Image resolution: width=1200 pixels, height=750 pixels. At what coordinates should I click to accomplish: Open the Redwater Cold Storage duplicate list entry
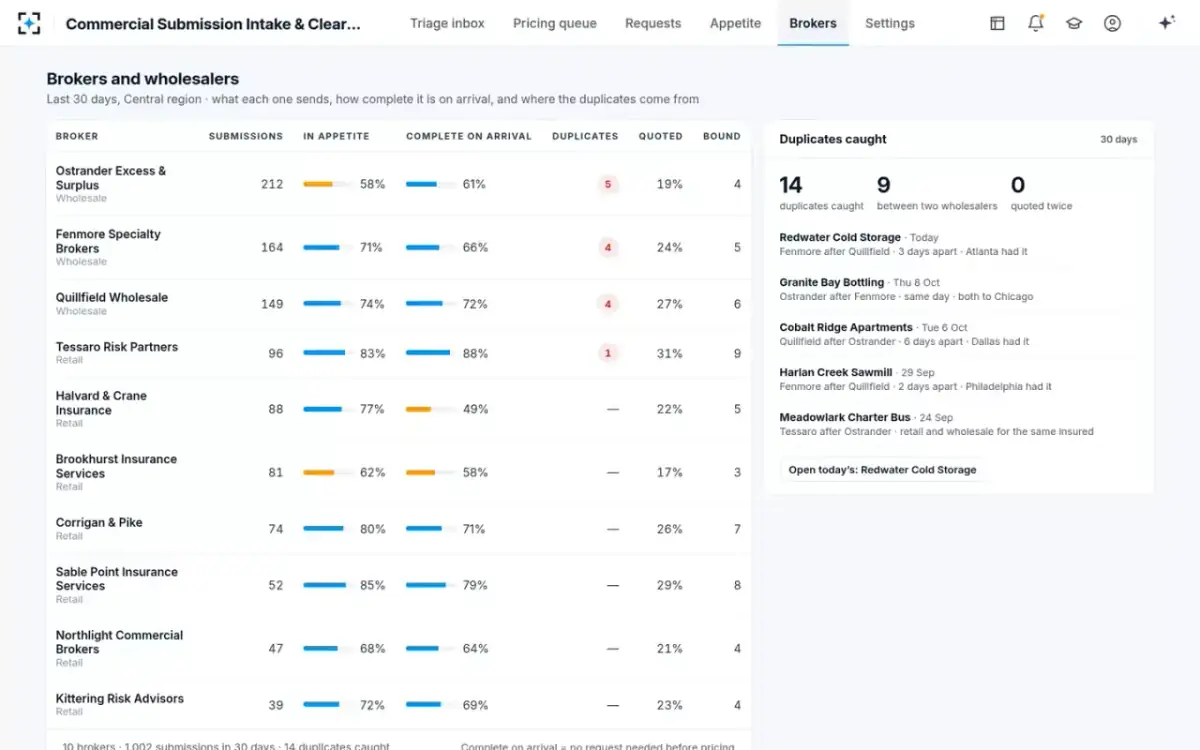[959, 244]
